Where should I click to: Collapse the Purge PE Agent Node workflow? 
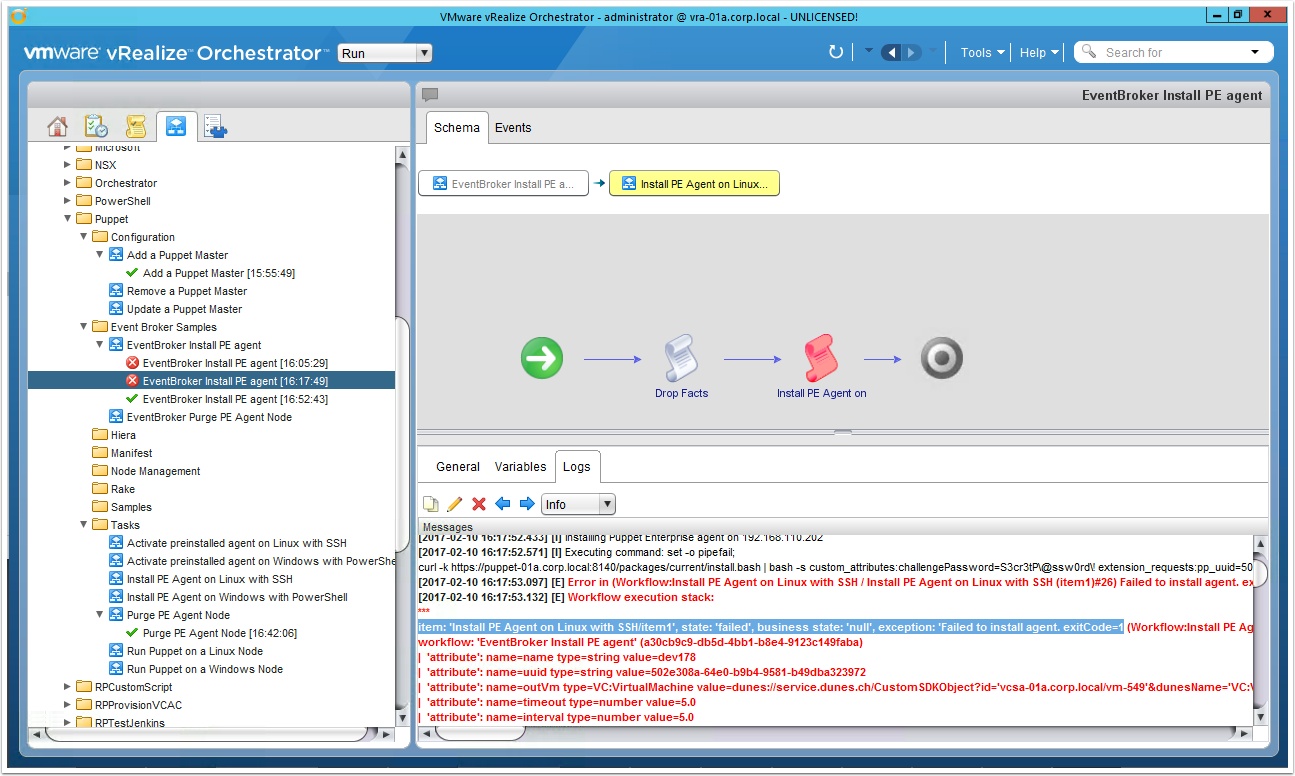click(100, 615)
